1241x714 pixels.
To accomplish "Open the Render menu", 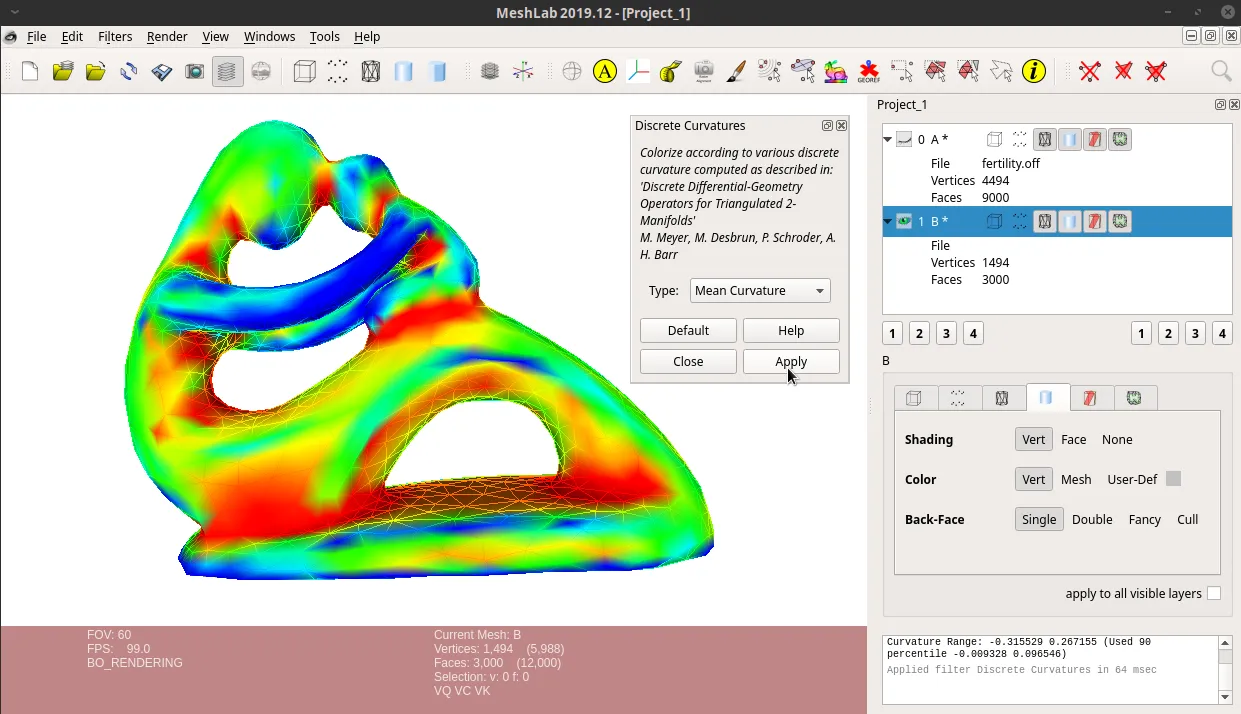I will [167, 36].
